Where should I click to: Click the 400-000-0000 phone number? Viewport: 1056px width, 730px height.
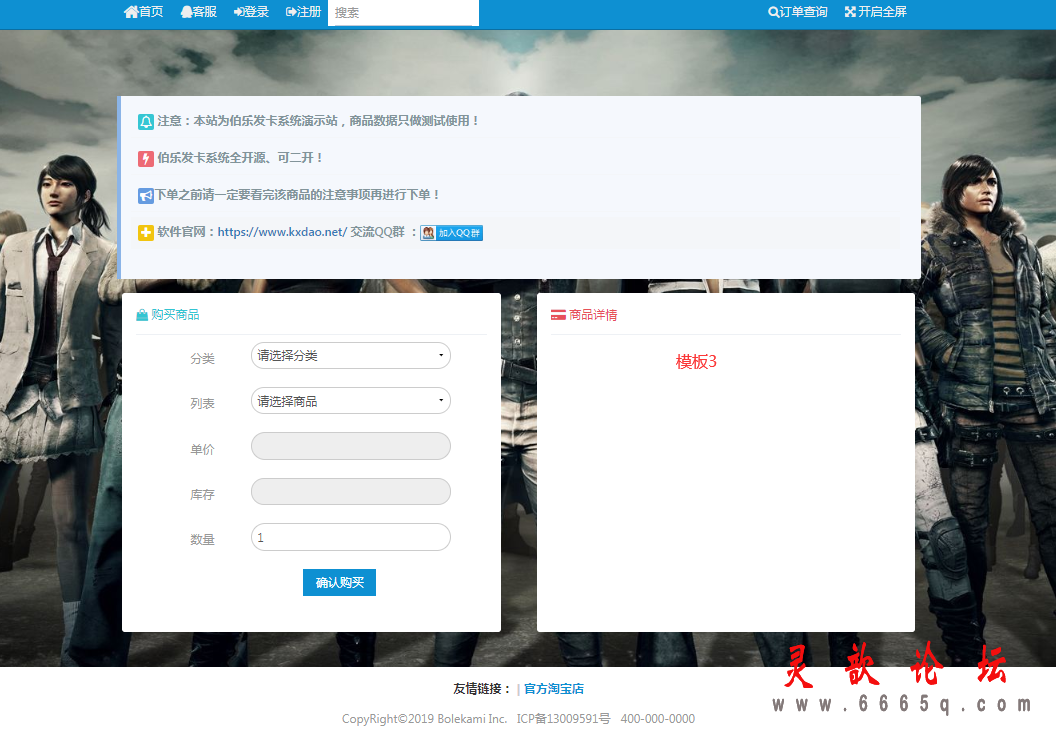(x=658, y=719)
